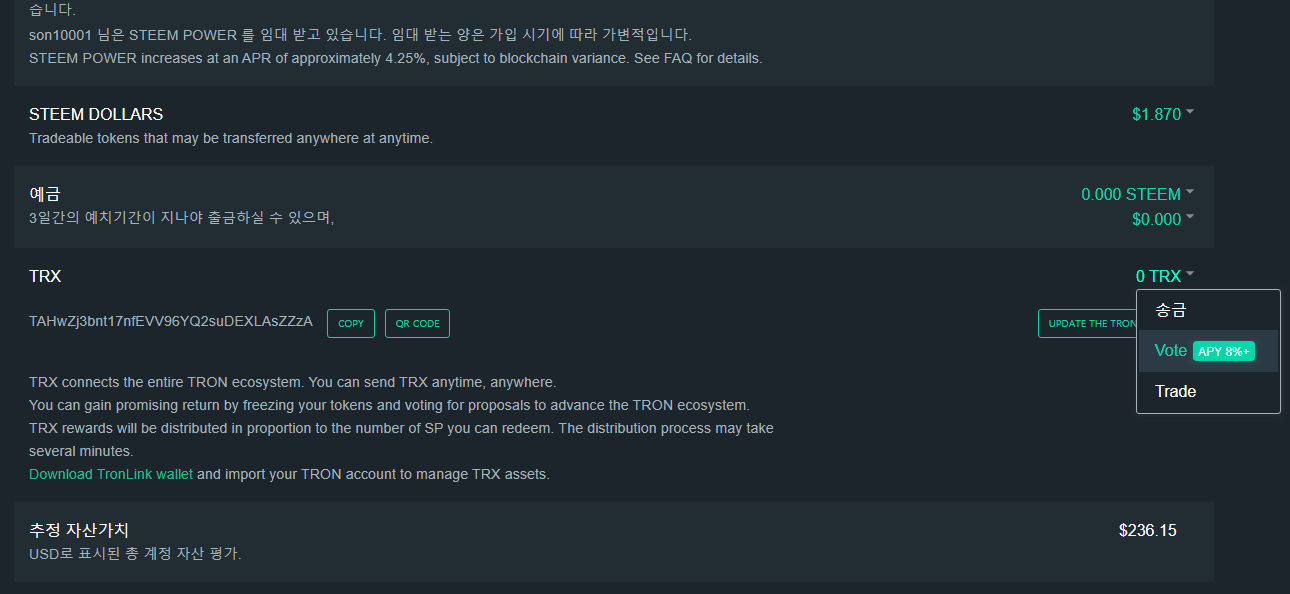
Task: Click the caret arrow beside $0.000
Action: 1190,217
